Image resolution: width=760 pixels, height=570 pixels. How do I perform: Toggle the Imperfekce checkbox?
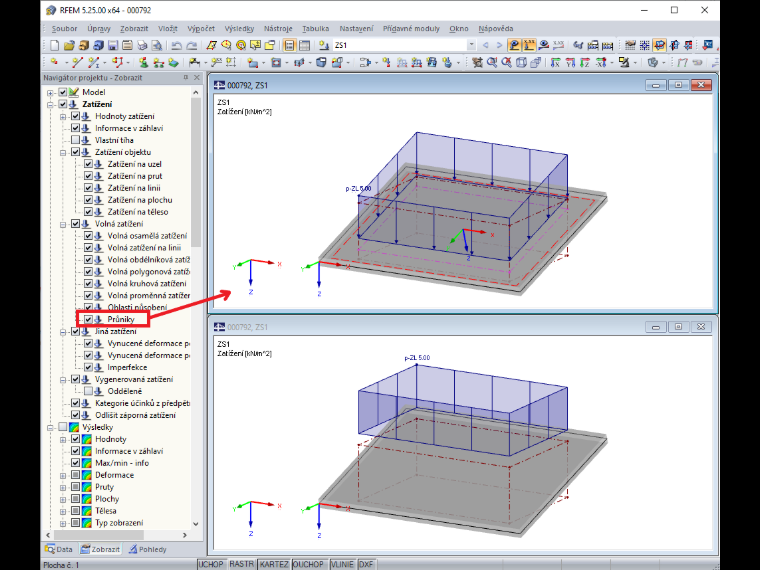pos(88,367)
